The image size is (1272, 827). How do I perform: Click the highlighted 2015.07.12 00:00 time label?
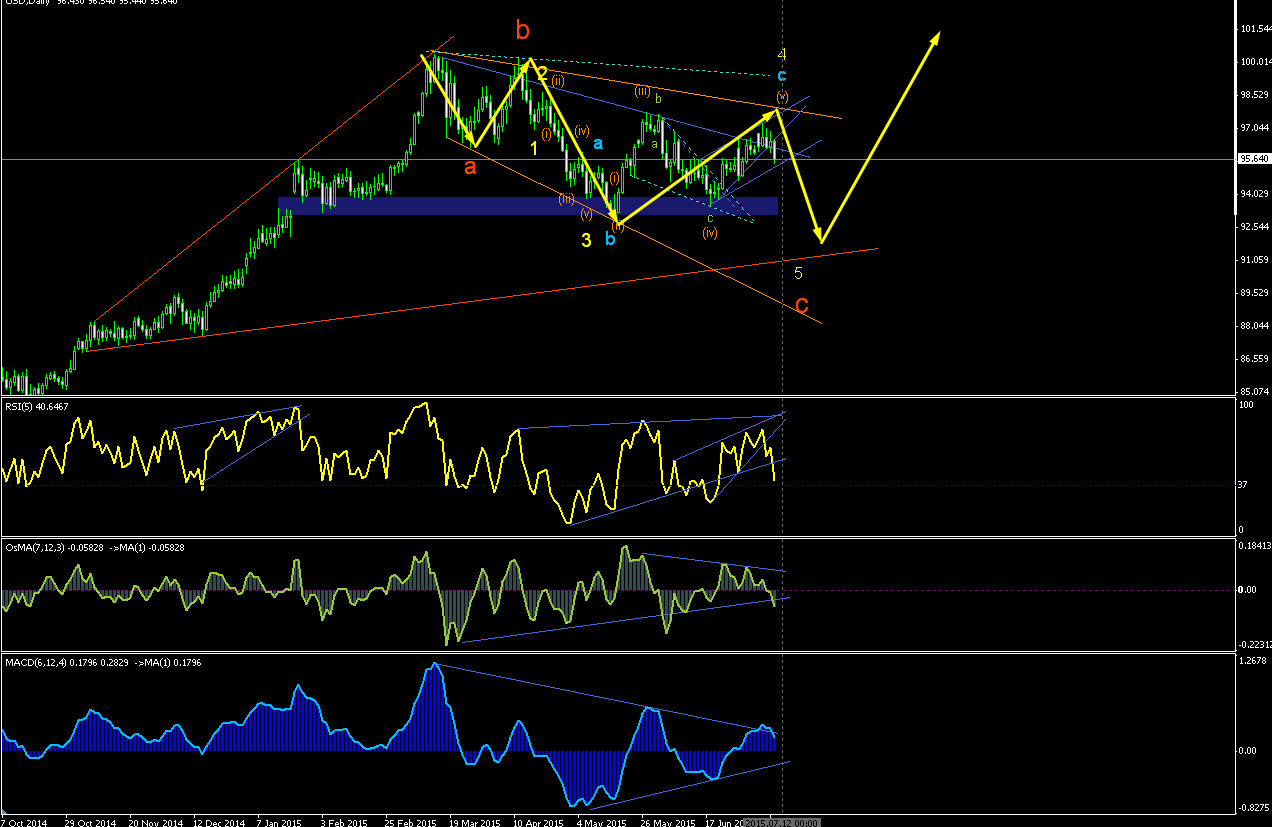[x=784, y=822]
